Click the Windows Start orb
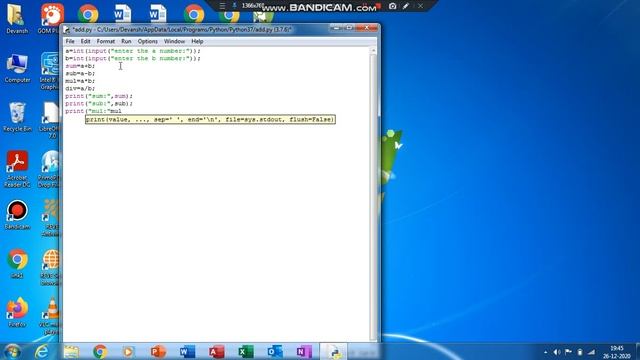Image resolution: width=640 pixels, height=360 pixels. tap(12, 351)
